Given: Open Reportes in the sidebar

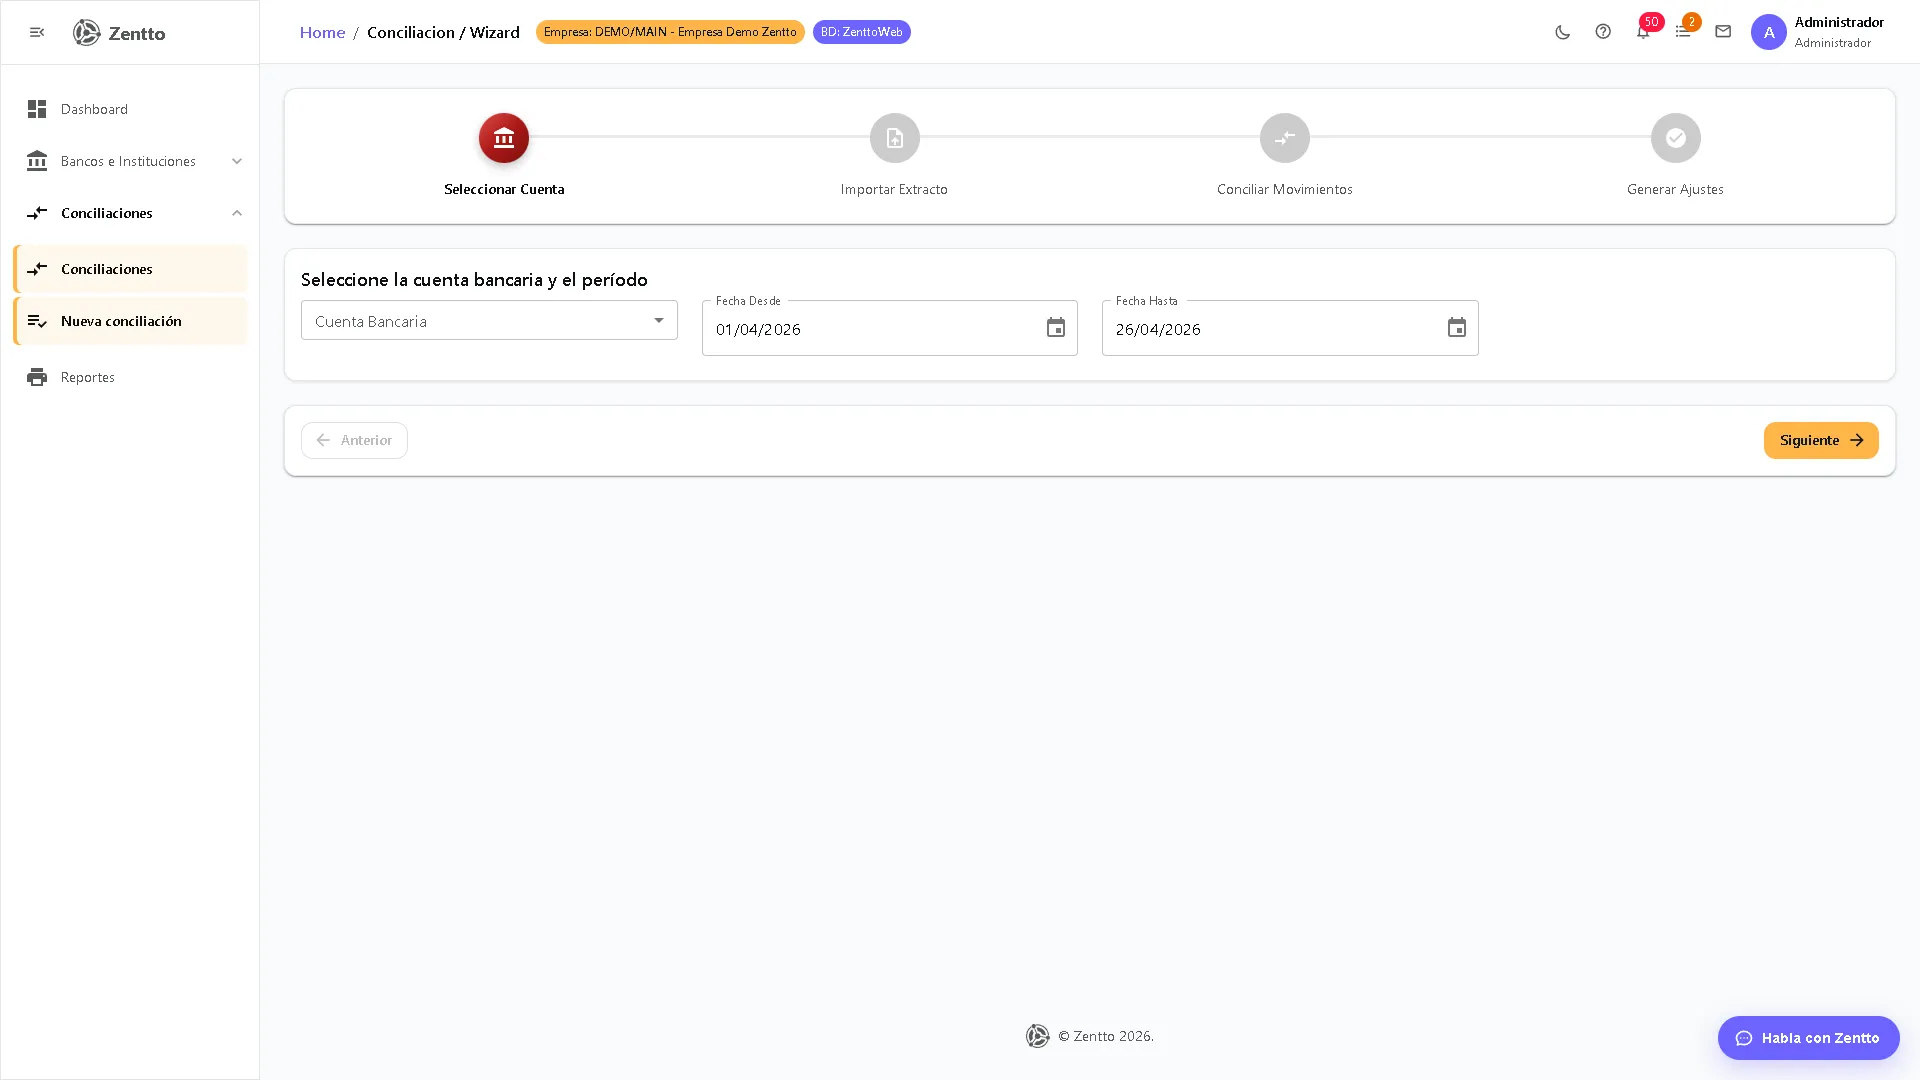Looking at the screenshot, I should [130, 377].
